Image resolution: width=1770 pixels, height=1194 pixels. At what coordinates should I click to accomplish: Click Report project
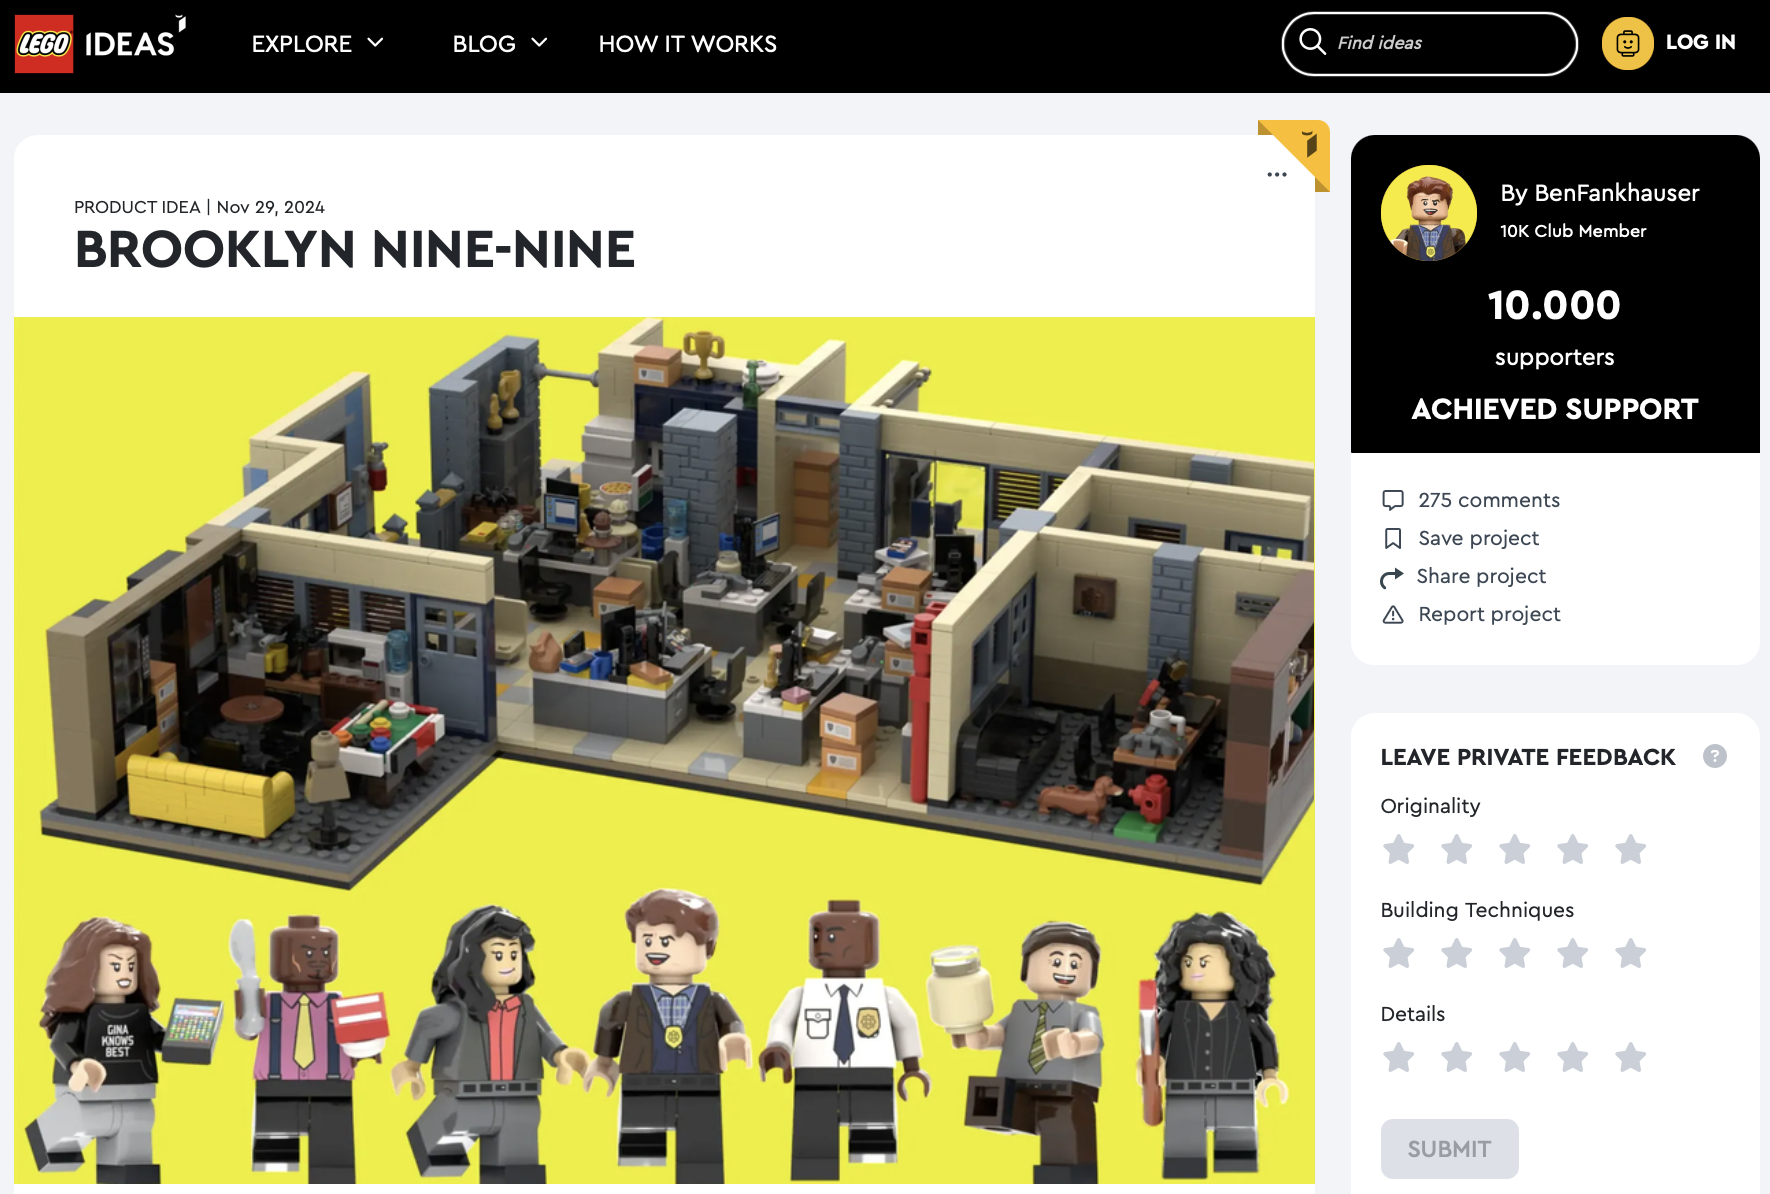[1489, 614]
